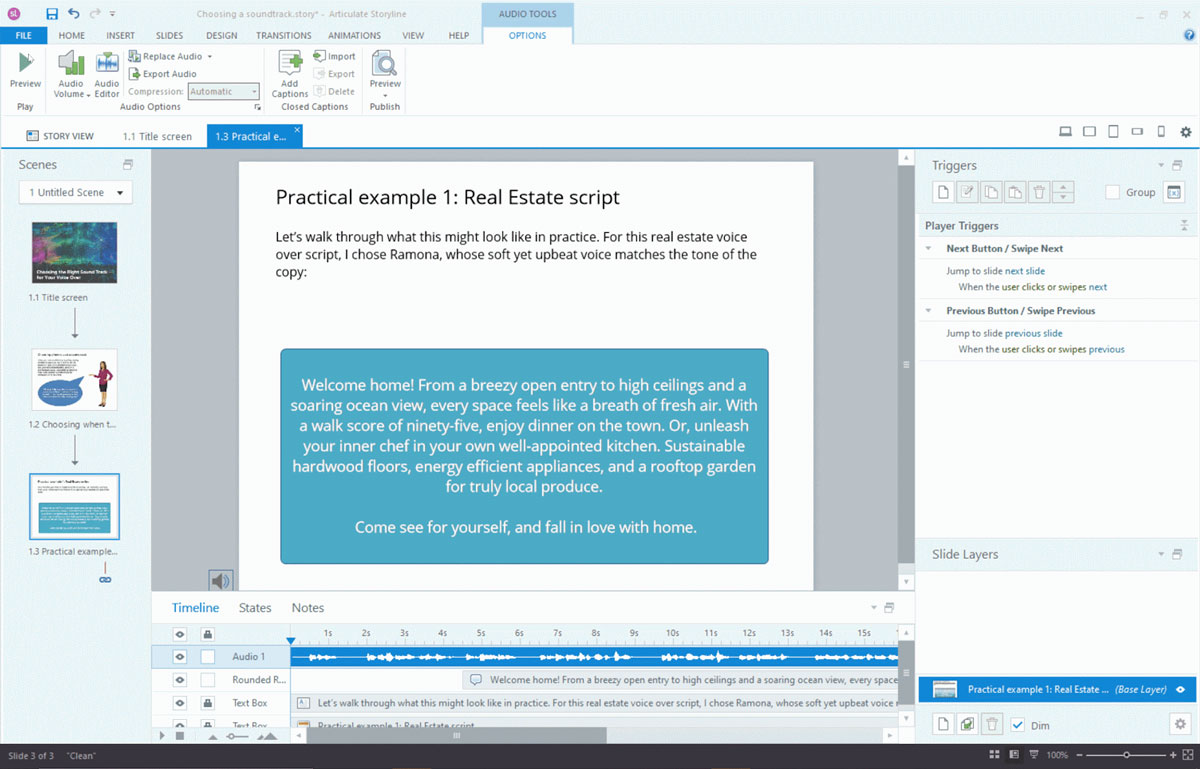Click the Add Captions icon
This screenshot has width=1200, height=769.
click(290, 65)
